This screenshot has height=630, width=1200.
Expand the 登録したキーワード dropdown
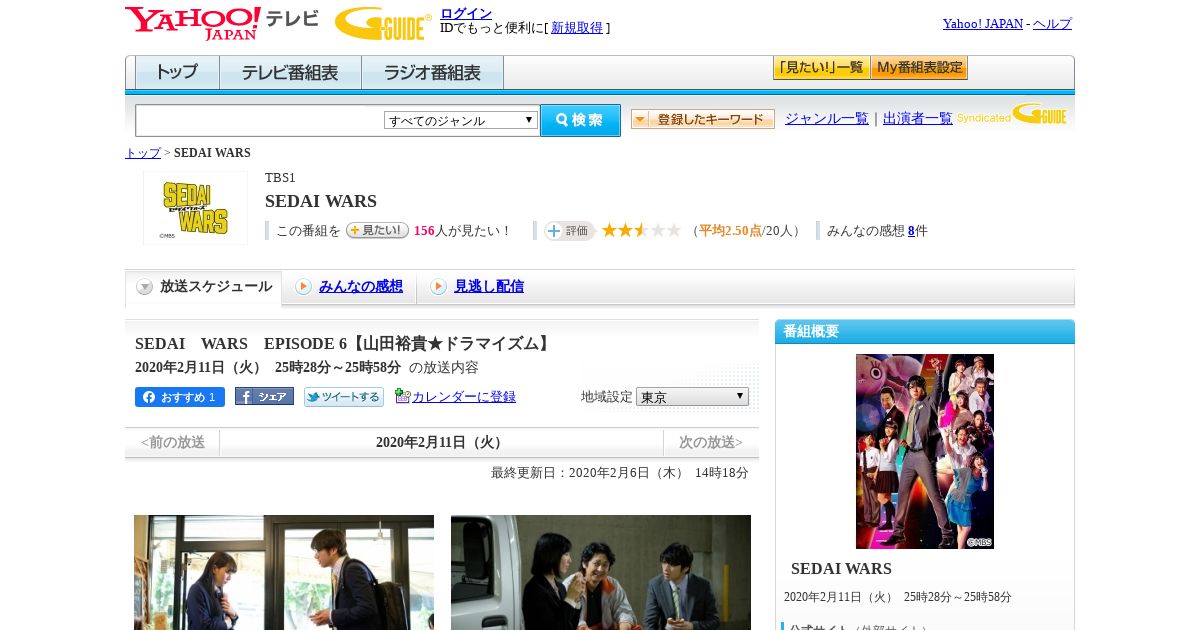(703, 119)
